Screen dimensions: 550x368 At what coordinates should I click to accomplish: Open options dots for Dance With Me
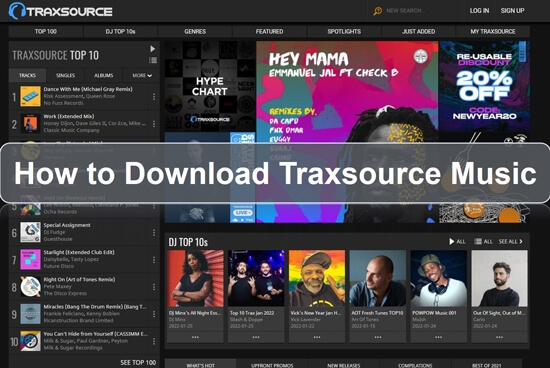point(154,96)
